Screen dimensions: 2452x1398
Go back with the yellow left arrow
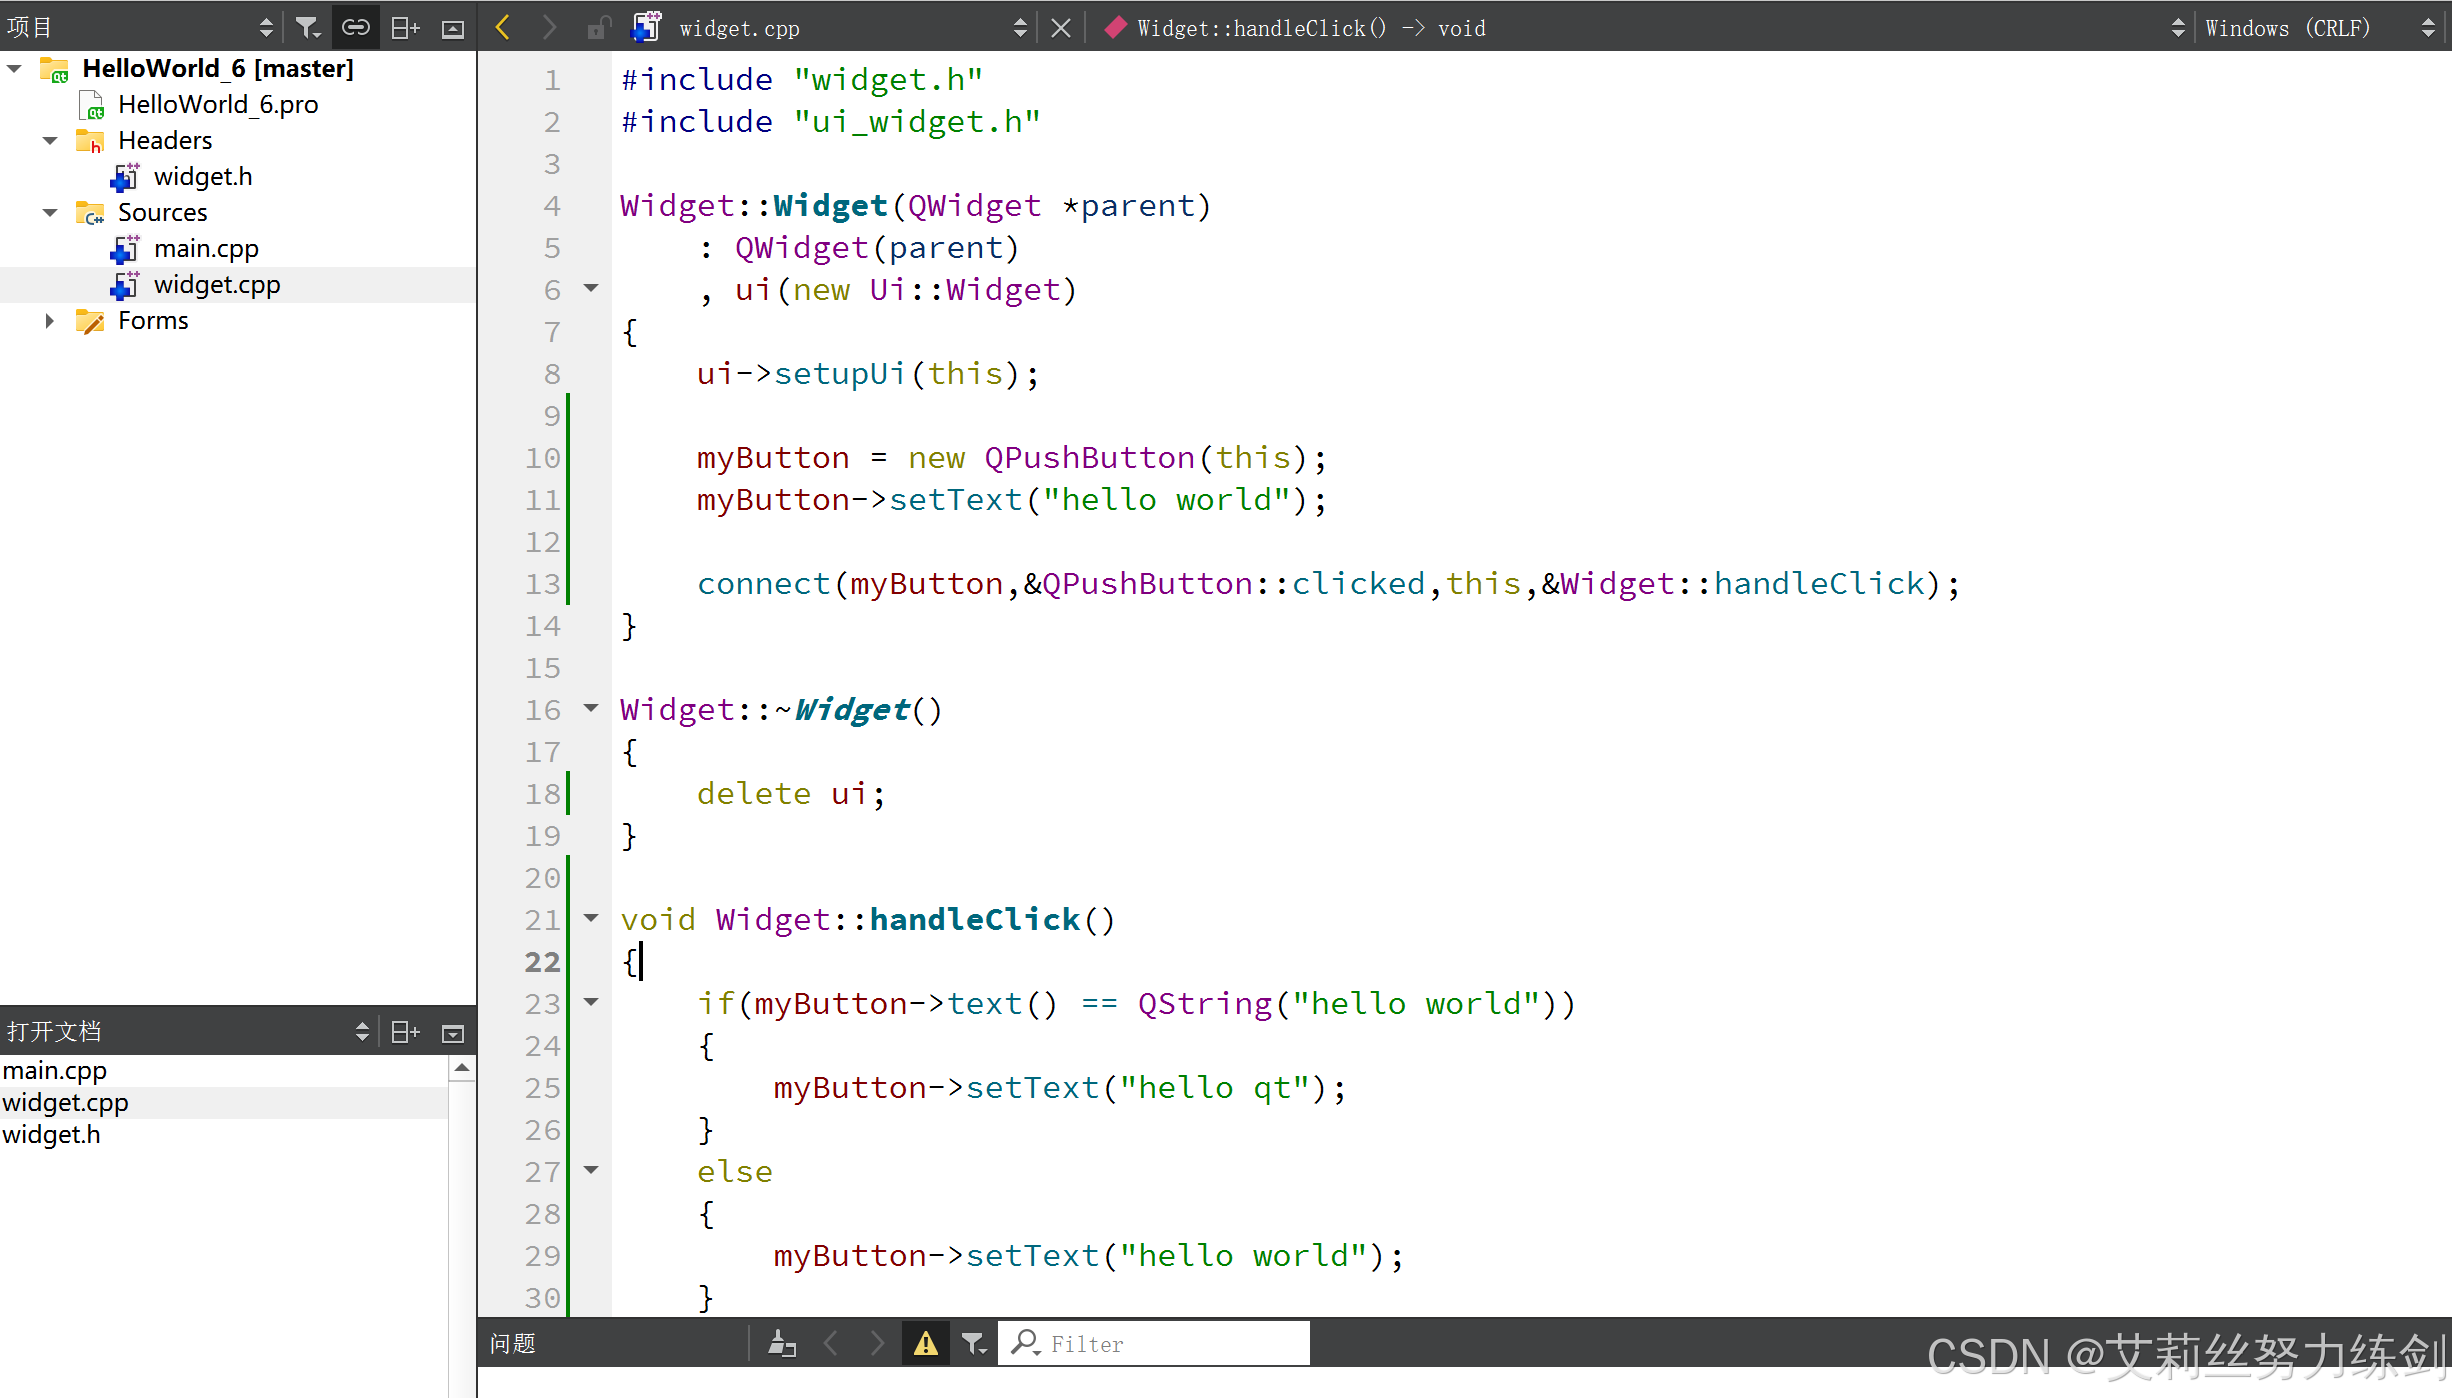503,28
